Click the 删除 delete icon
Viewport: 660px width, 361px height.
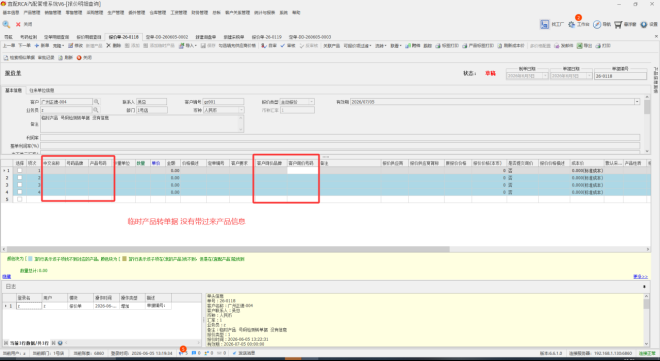tap(109, 45)
